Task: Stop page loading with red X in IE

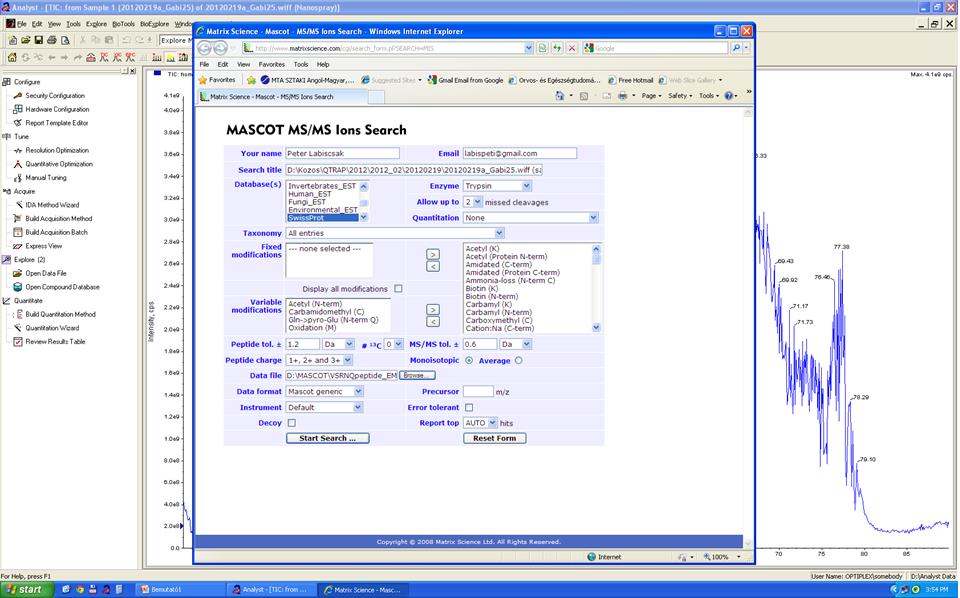Action: point(571,48)
